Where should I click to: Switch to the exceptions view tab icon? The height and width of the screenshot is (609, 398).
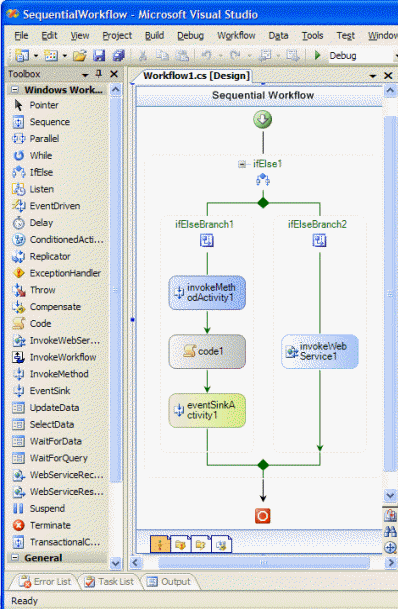180,545
